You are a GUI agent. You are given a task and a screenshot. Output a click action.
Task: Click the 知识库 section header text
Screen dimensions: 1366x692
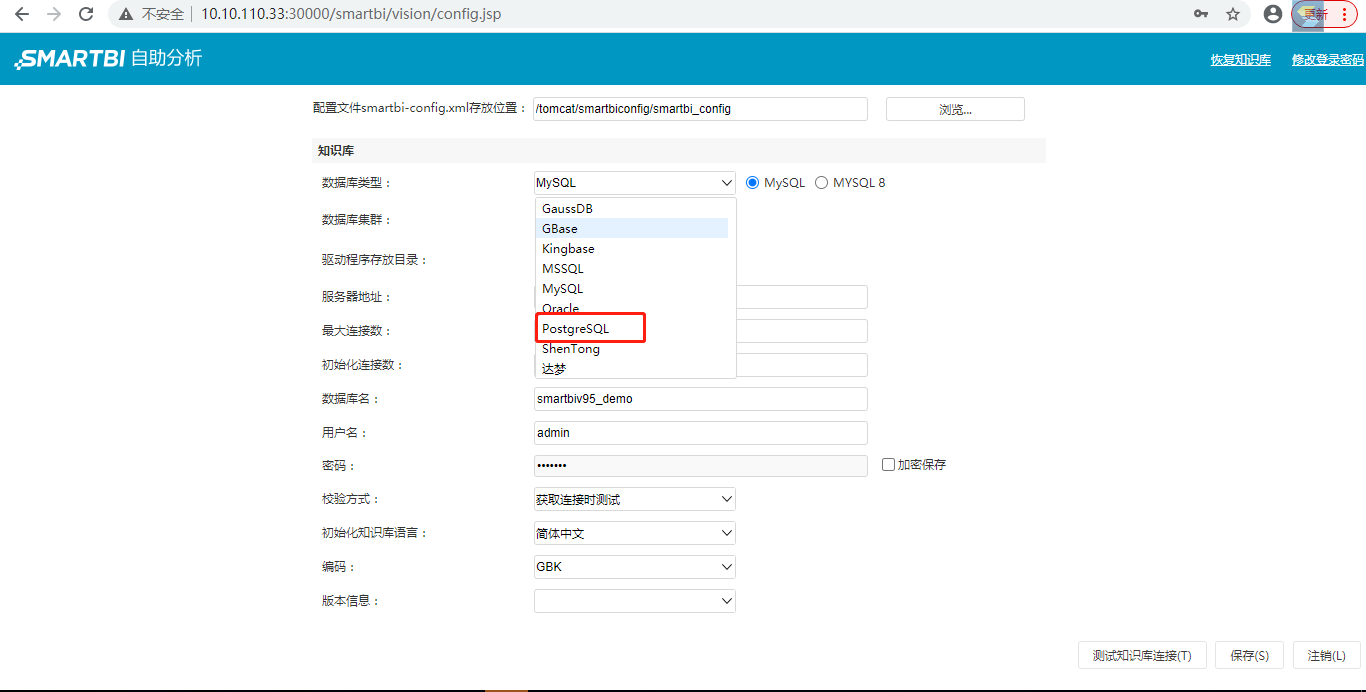pos(335,151)
